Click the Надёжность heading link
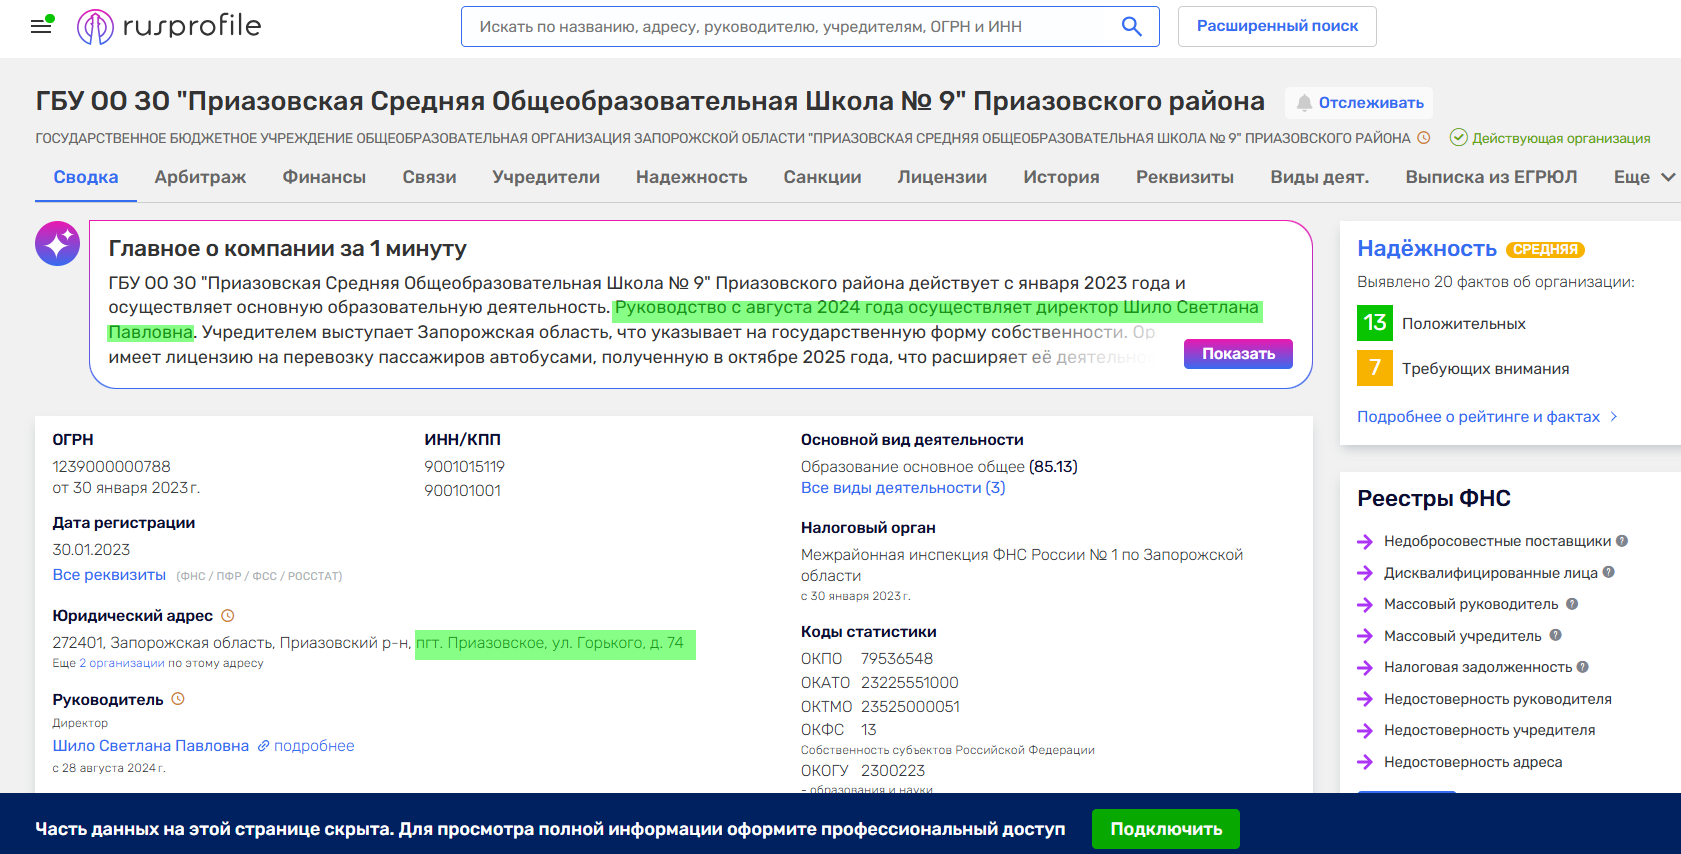The width and height of the screenshot is (1681, 854). pos(1427,249)
